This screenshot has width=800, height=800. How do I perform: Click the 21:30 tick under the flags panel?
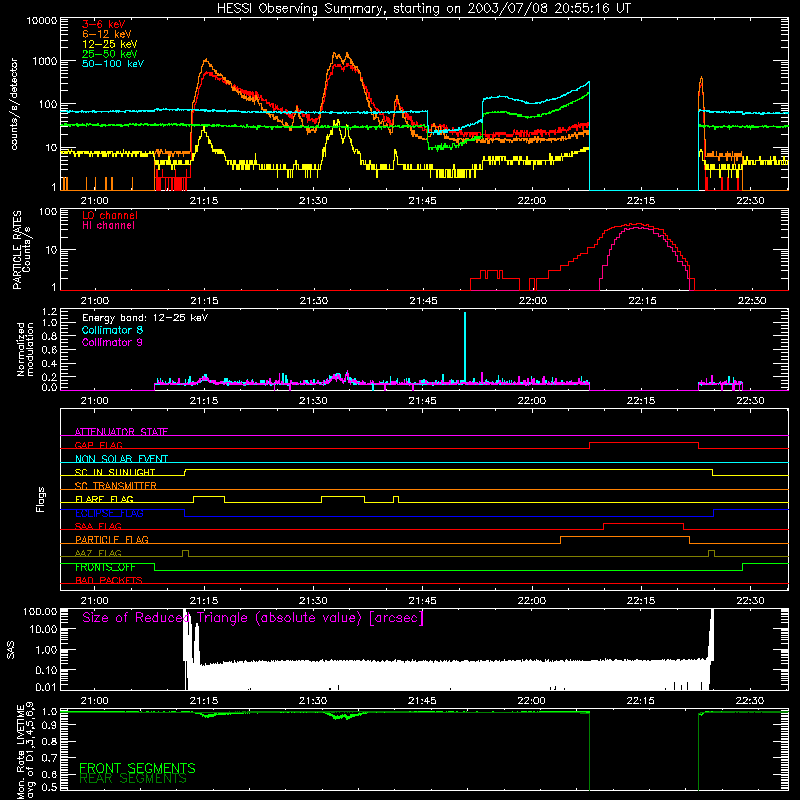(x=313, y=601)
